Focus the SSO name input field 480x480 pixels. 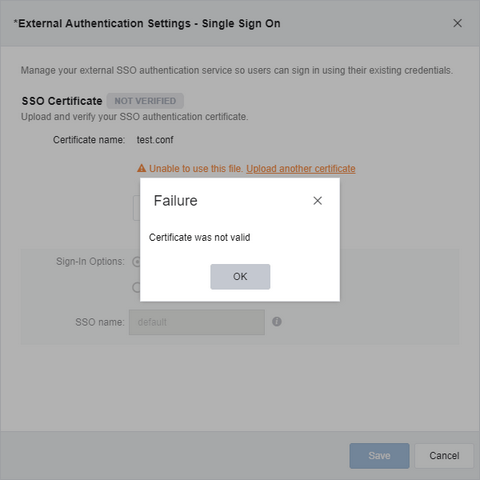click(x=197, y=322)
